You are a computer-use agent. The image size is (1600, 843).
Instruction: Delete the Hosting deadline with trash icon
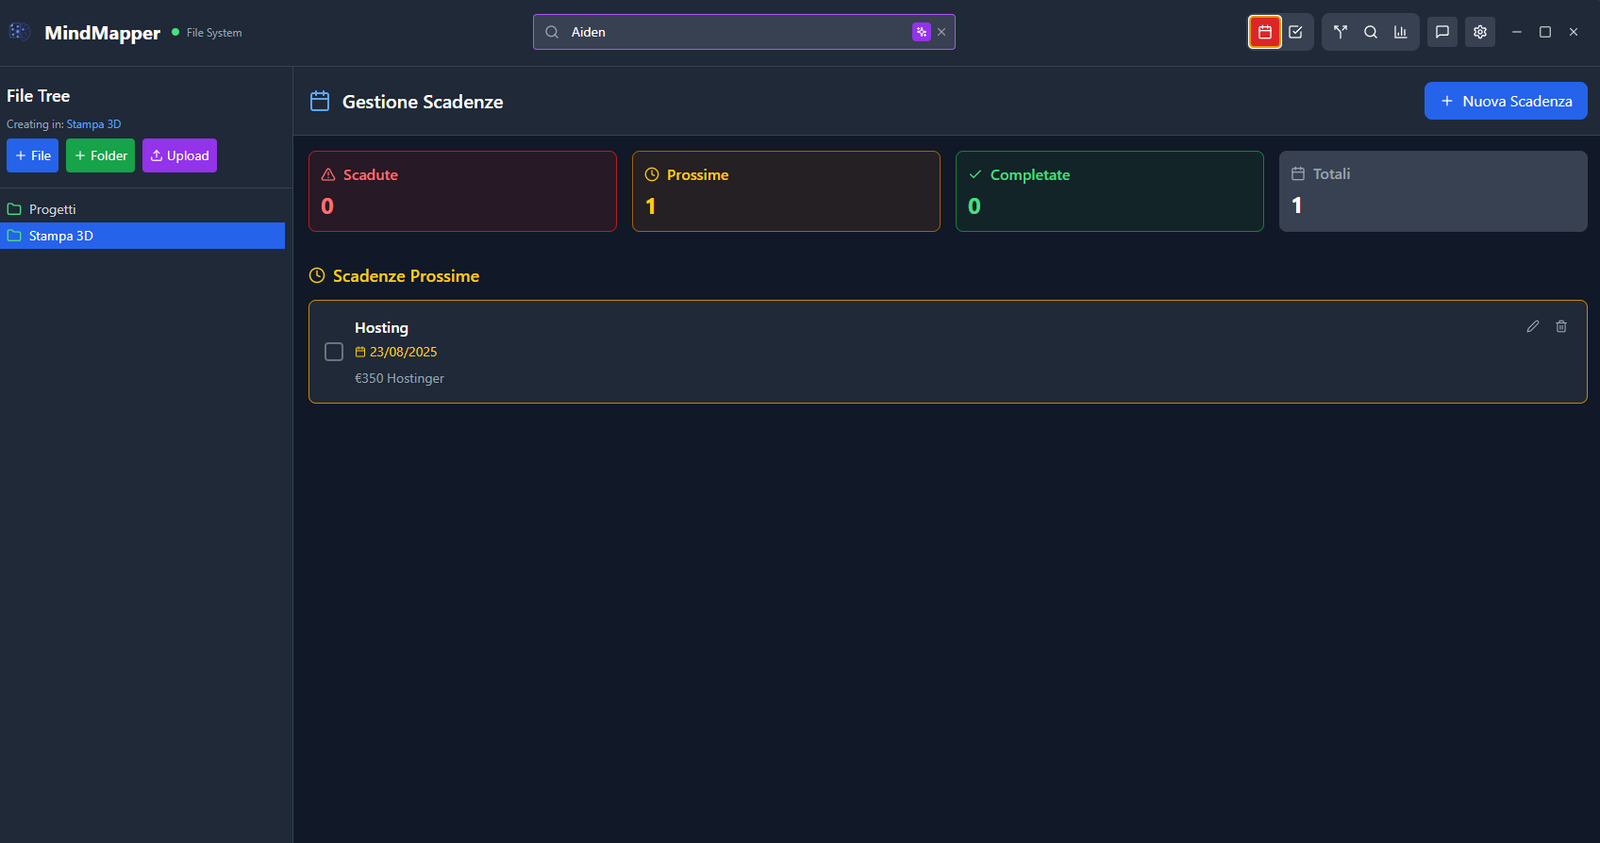pyautogui.click(x=1561, y=326)
